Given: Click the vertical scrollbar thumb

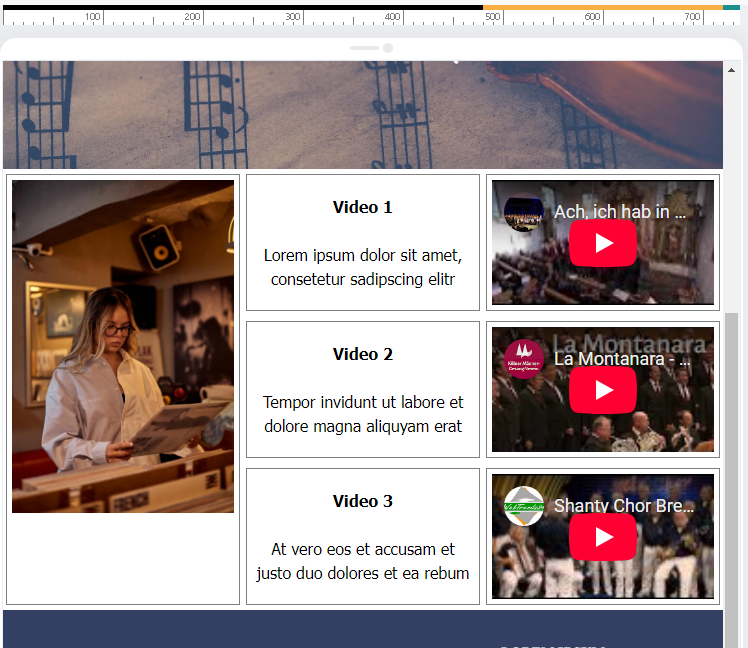Looking at the screenshot, I should coord(731,480).
